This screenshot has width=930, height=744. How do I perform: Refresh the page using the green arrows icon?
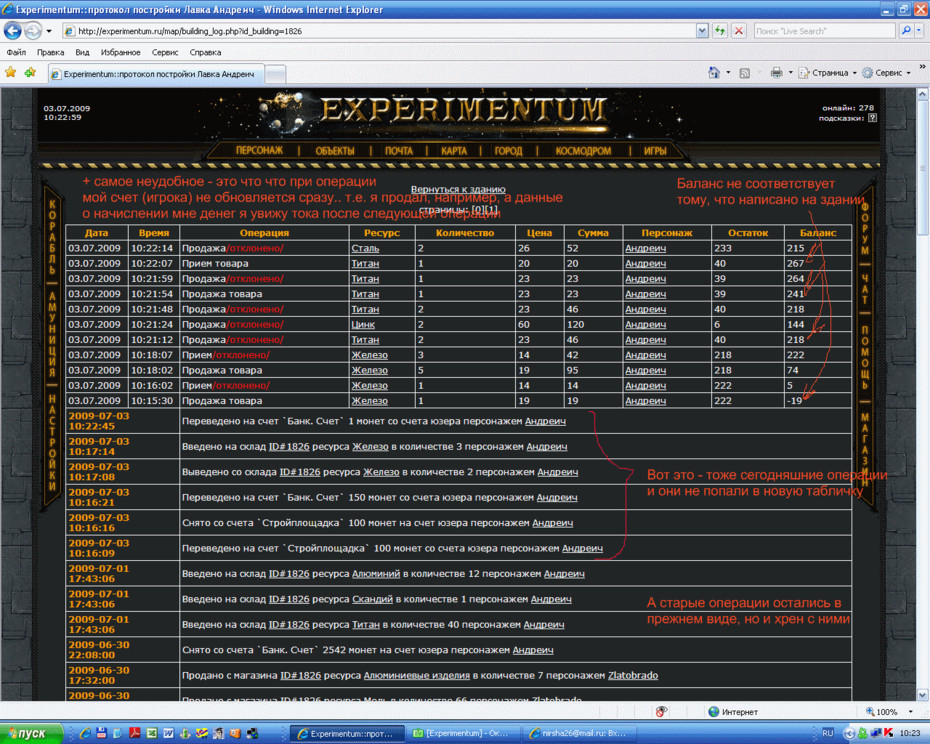click(x=720, y=31)
